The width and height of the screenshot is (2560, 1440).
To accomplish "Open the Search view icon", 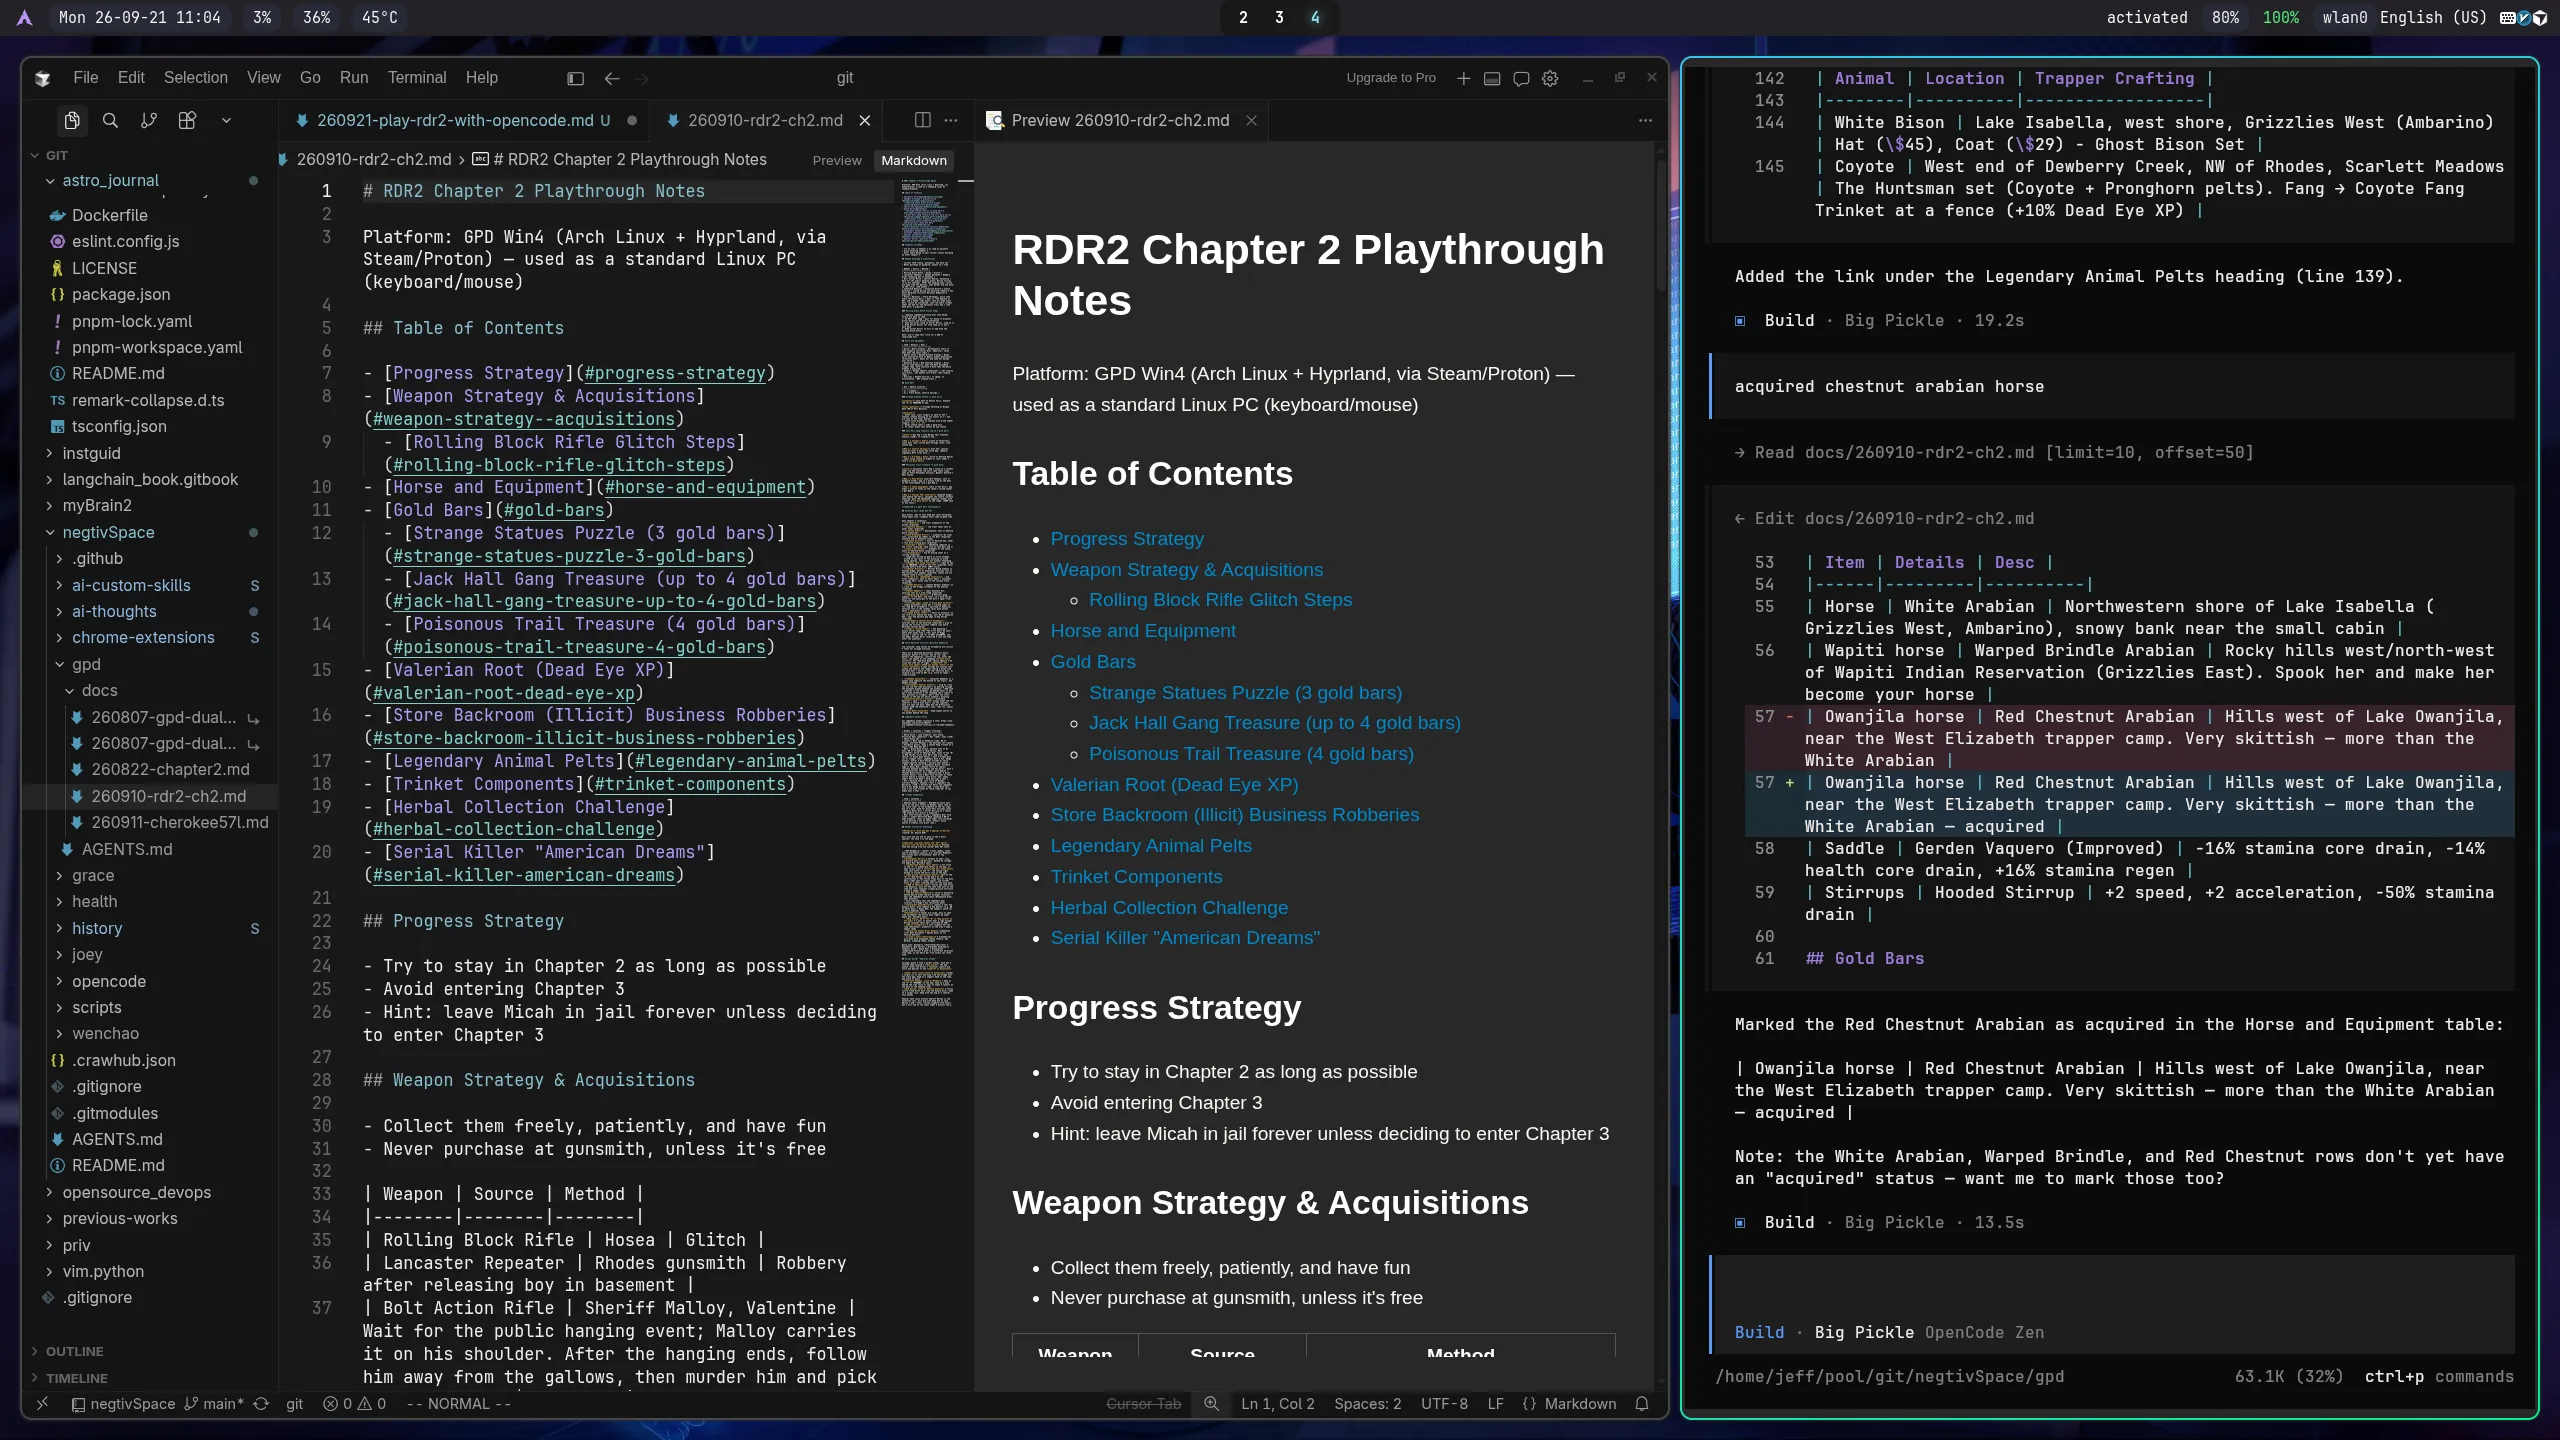I will pyautogui.click(x=110, y=120).
